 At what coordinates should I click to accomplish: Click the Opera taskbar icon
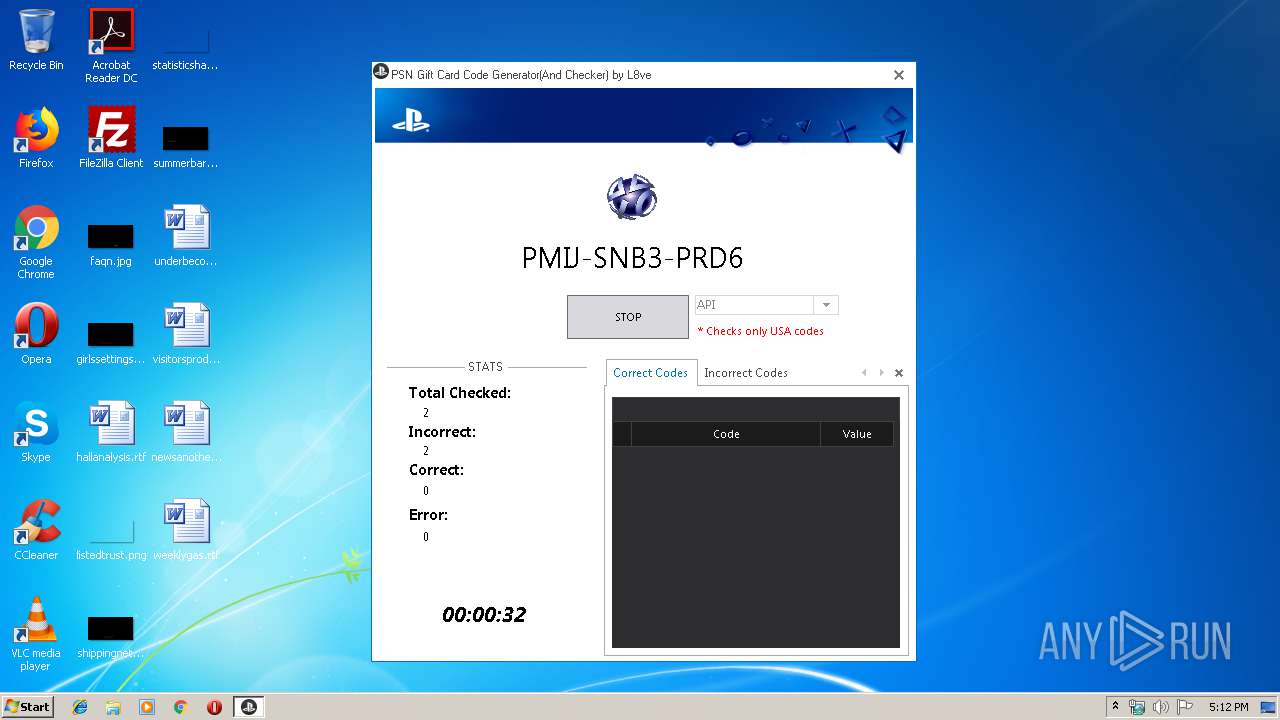(214, 707)
